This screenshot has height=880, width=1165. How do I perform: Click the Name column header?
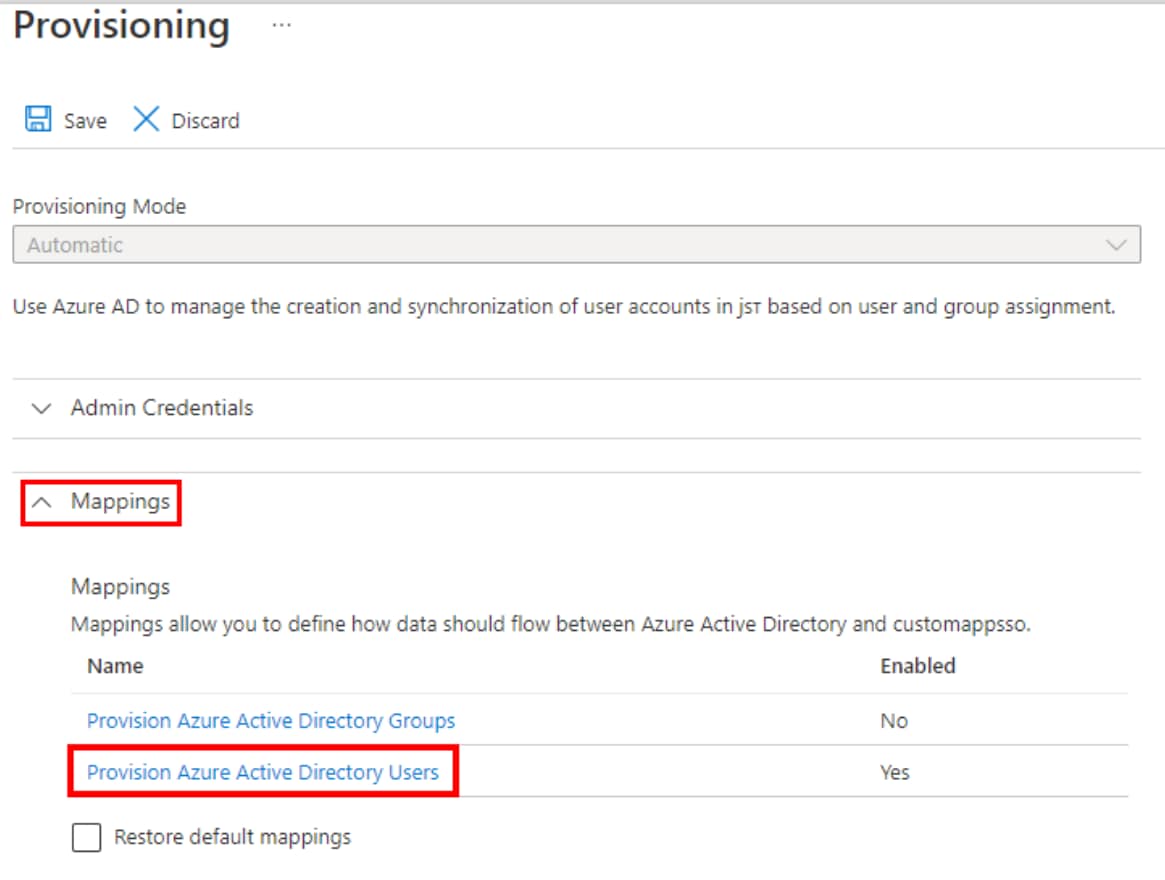coord(115,666)
